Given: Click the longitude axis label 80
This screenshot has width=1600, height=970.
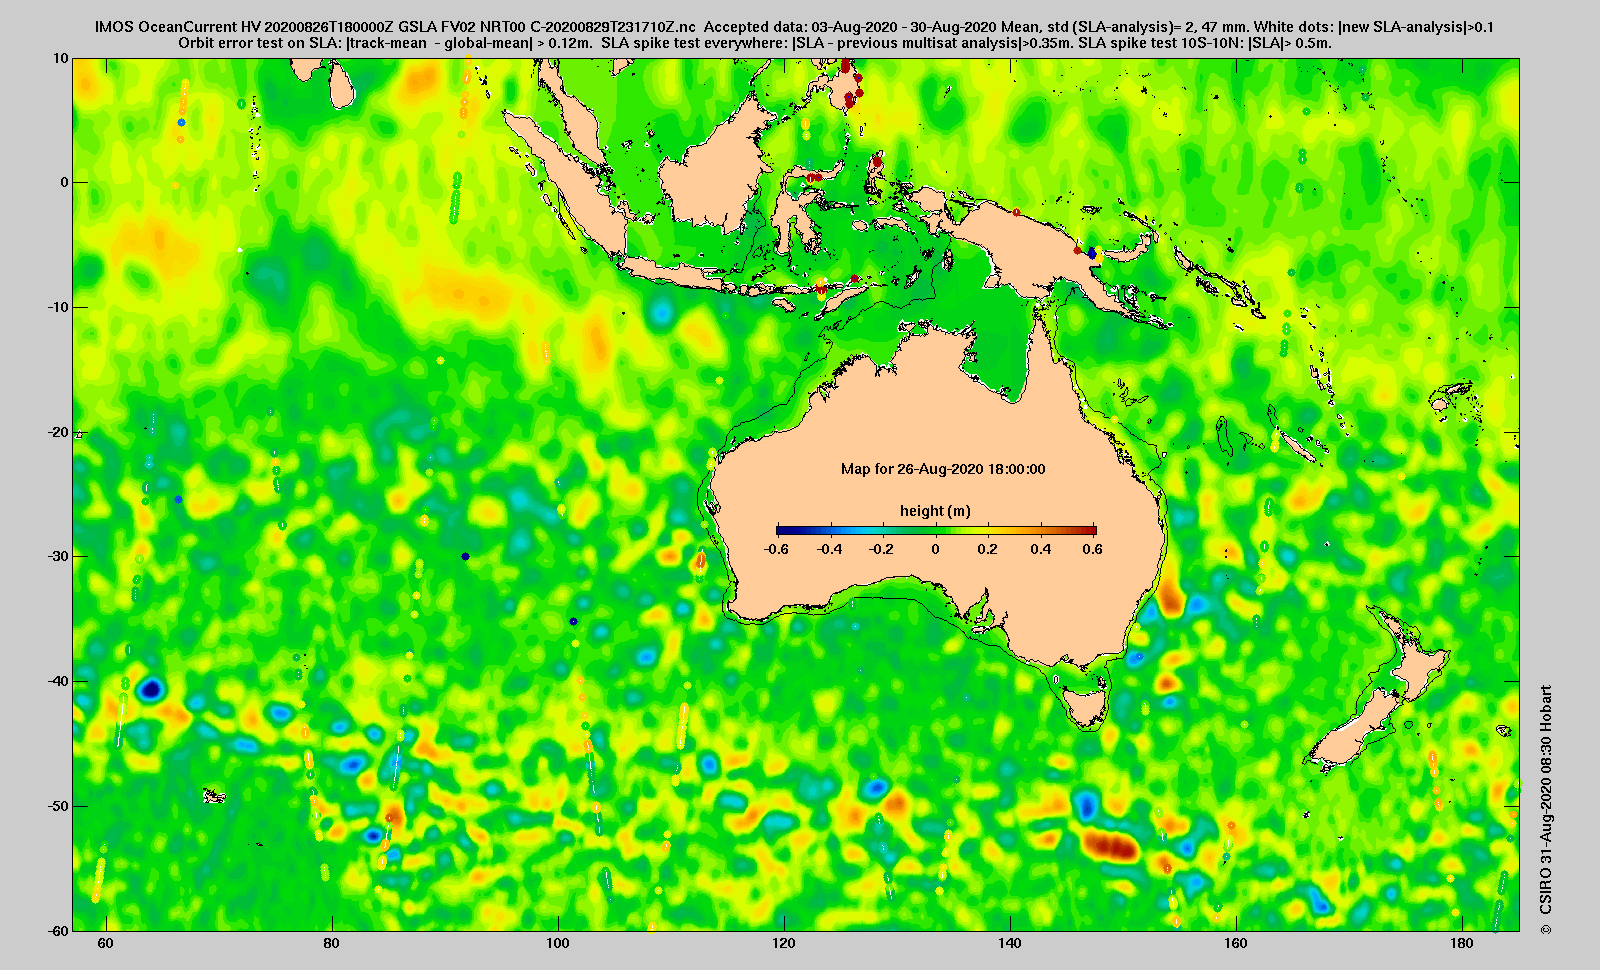Looking at the screenshot, I should coord(332,943).
